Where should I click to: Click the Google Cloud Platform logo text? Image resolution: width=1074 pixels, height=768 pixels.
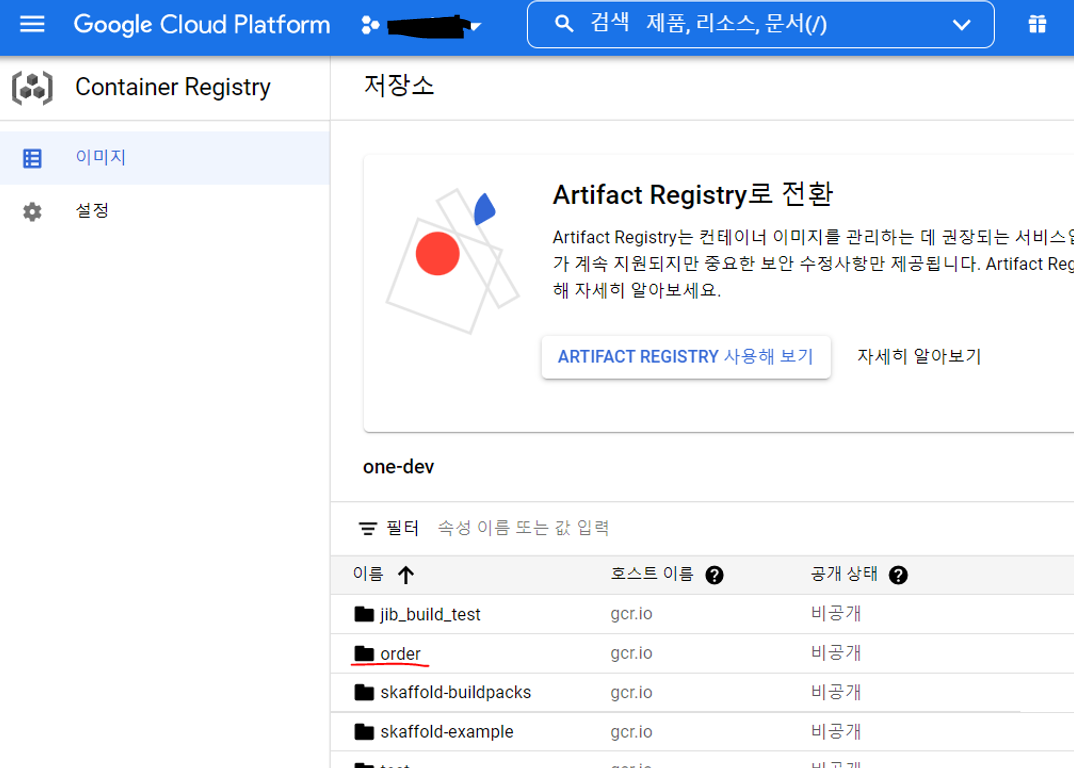[x=201, y=25]
